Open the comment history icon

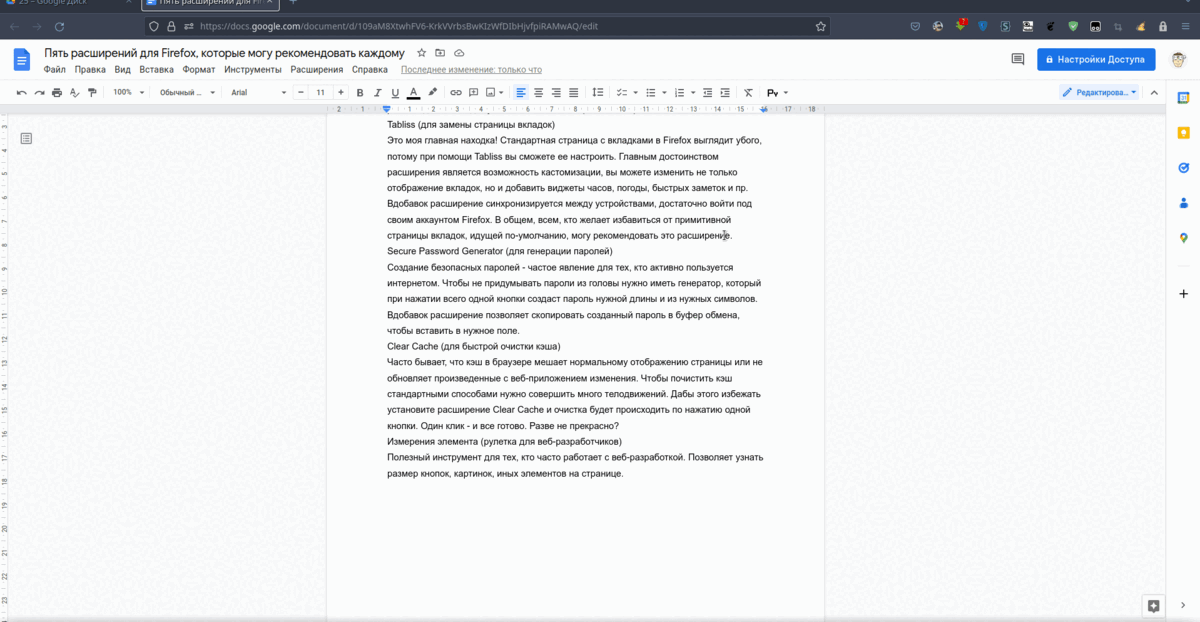(1018, 59)
